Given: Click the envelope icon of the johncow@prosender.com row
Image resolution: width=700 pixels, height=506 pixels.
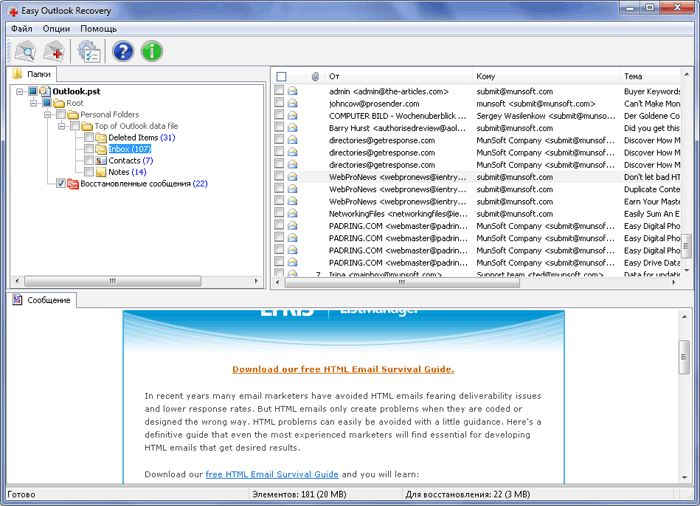Looking at the screenshot, I should coord(292,103).
